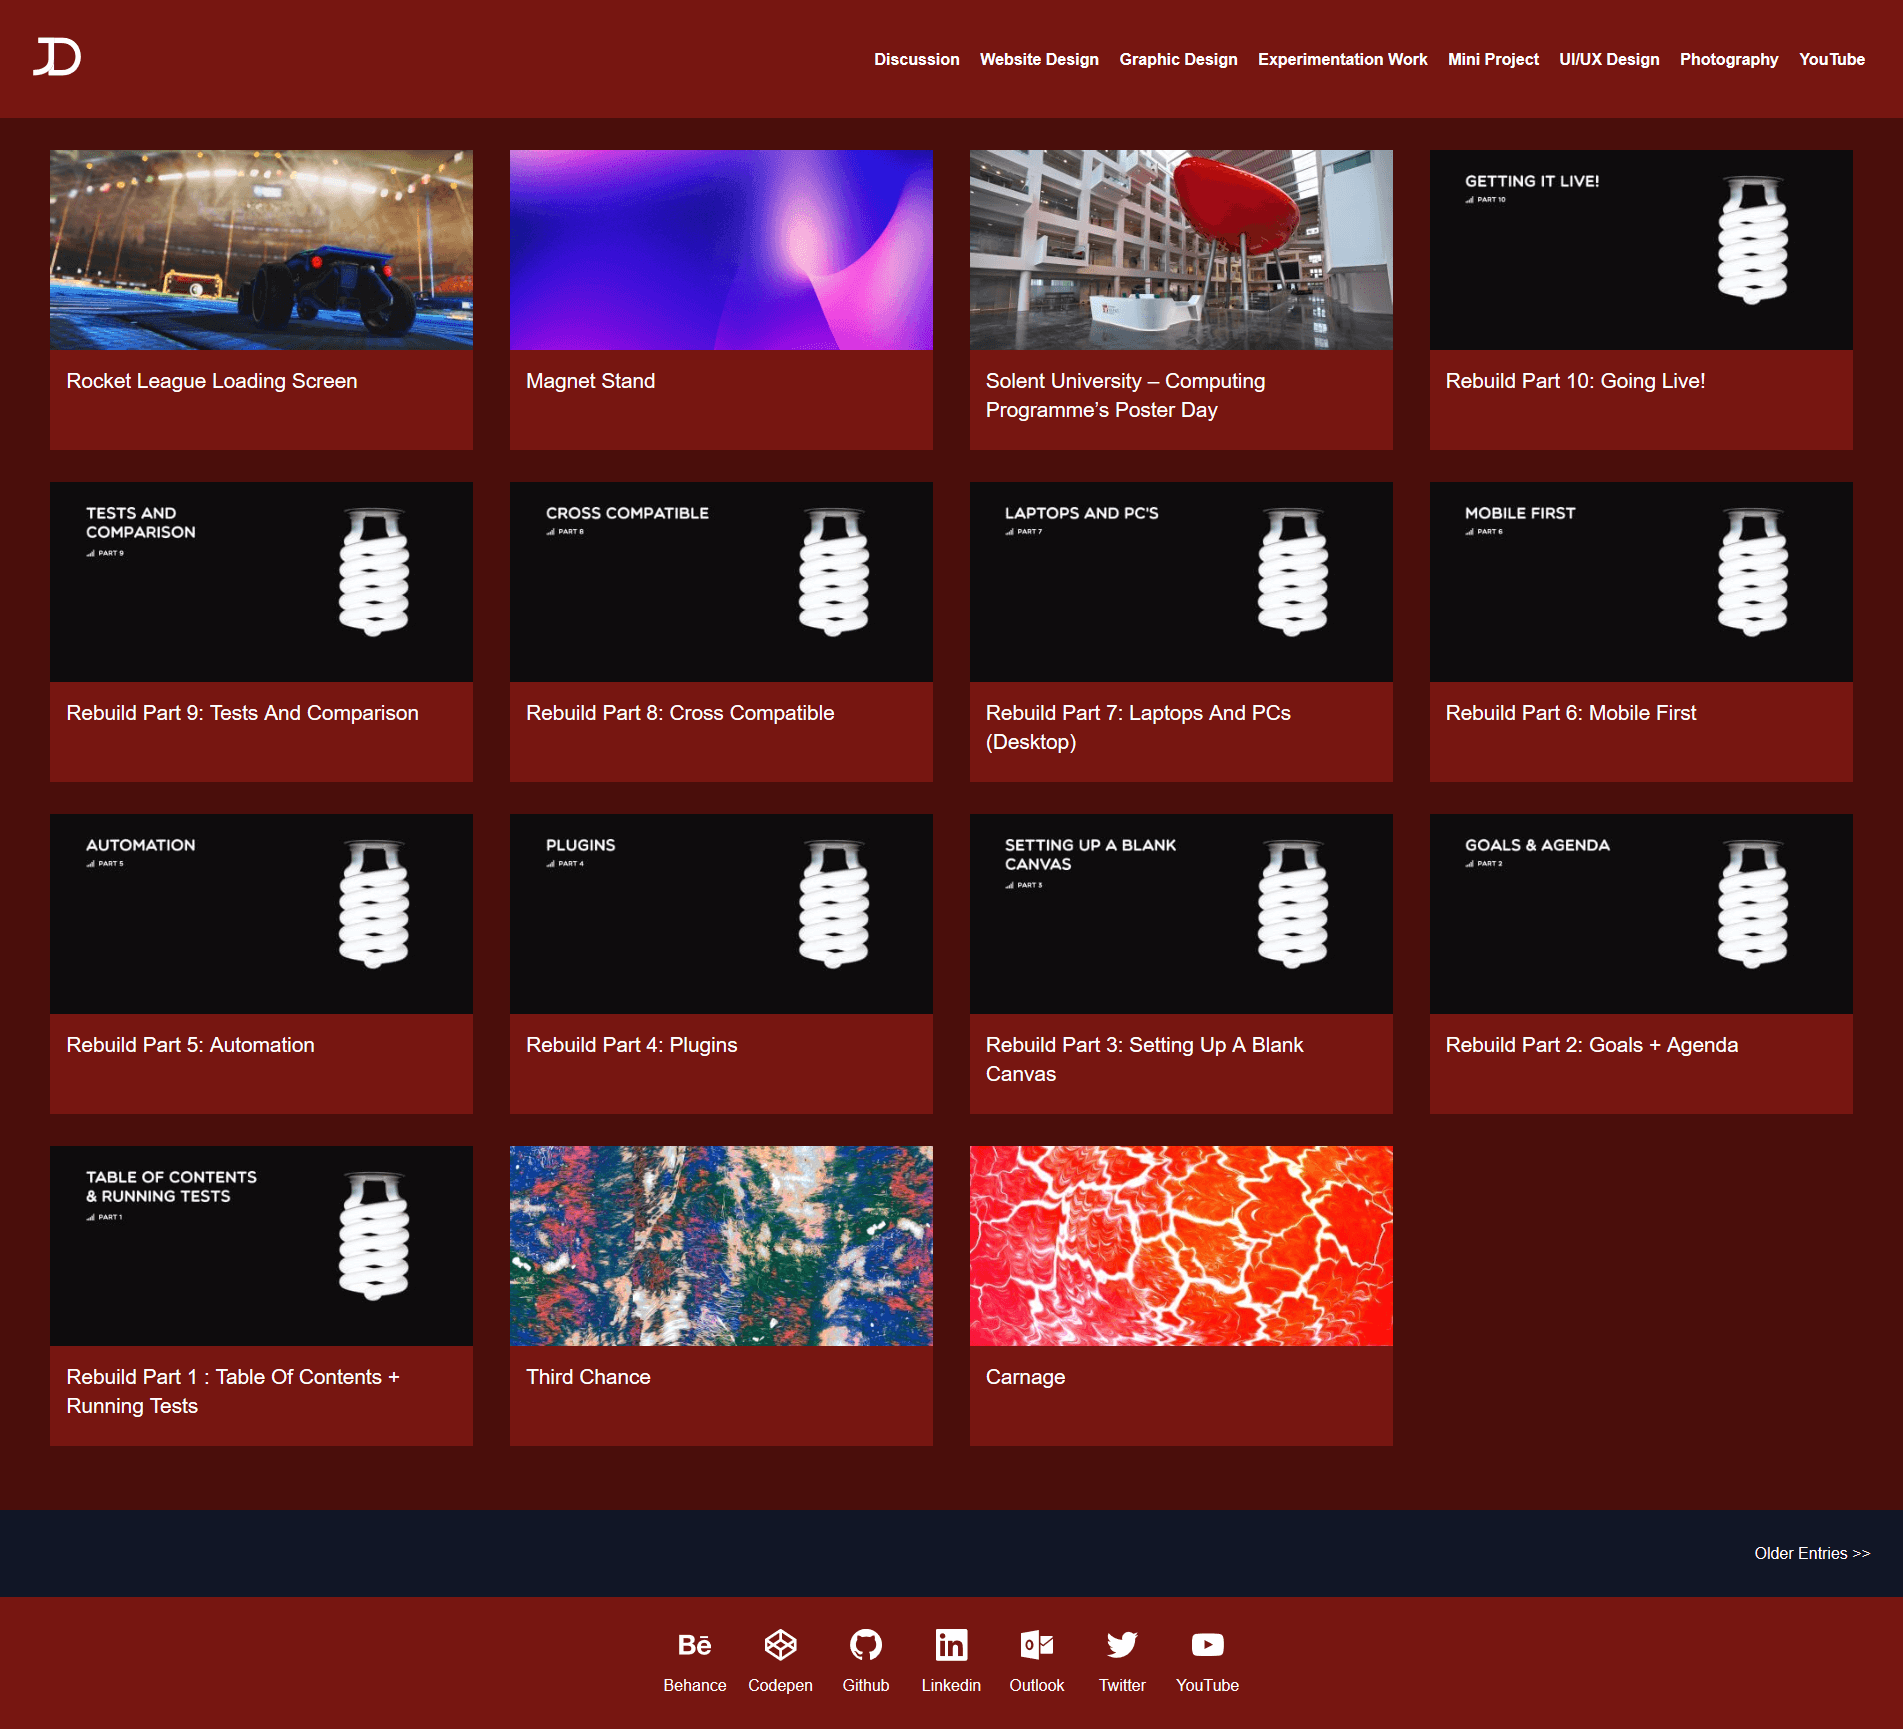Screen dimensions: 1903x1729
Task: Open Rebuild Part 10: Going Live! title
Action: coord(1575,381)
